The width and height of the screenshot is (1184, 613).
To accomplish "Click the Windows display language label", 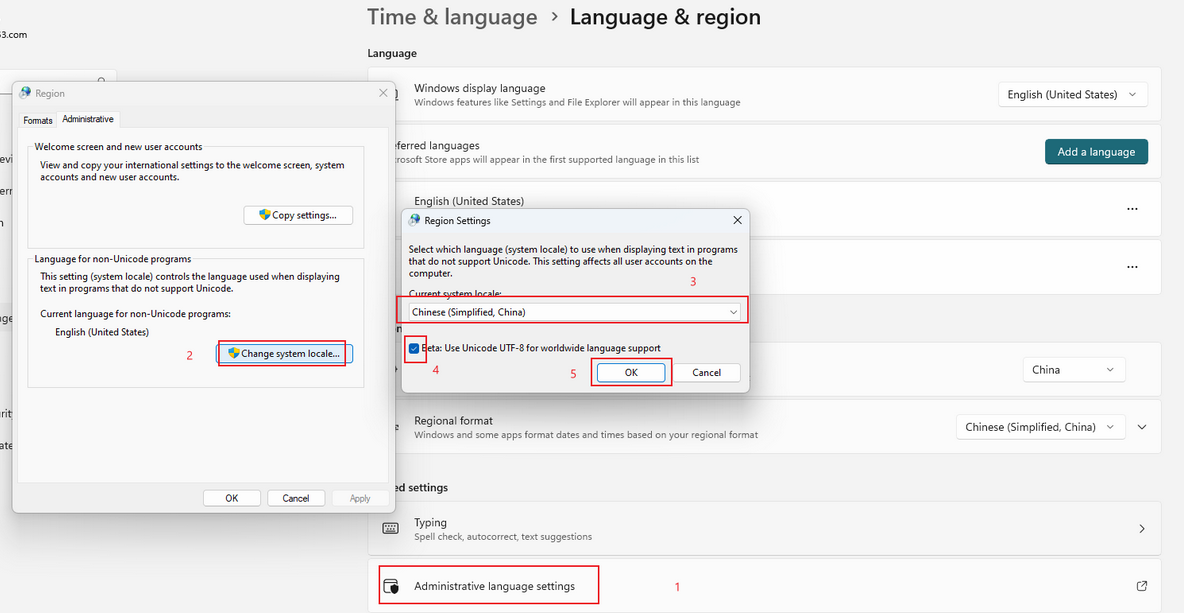I will point(479,88).
